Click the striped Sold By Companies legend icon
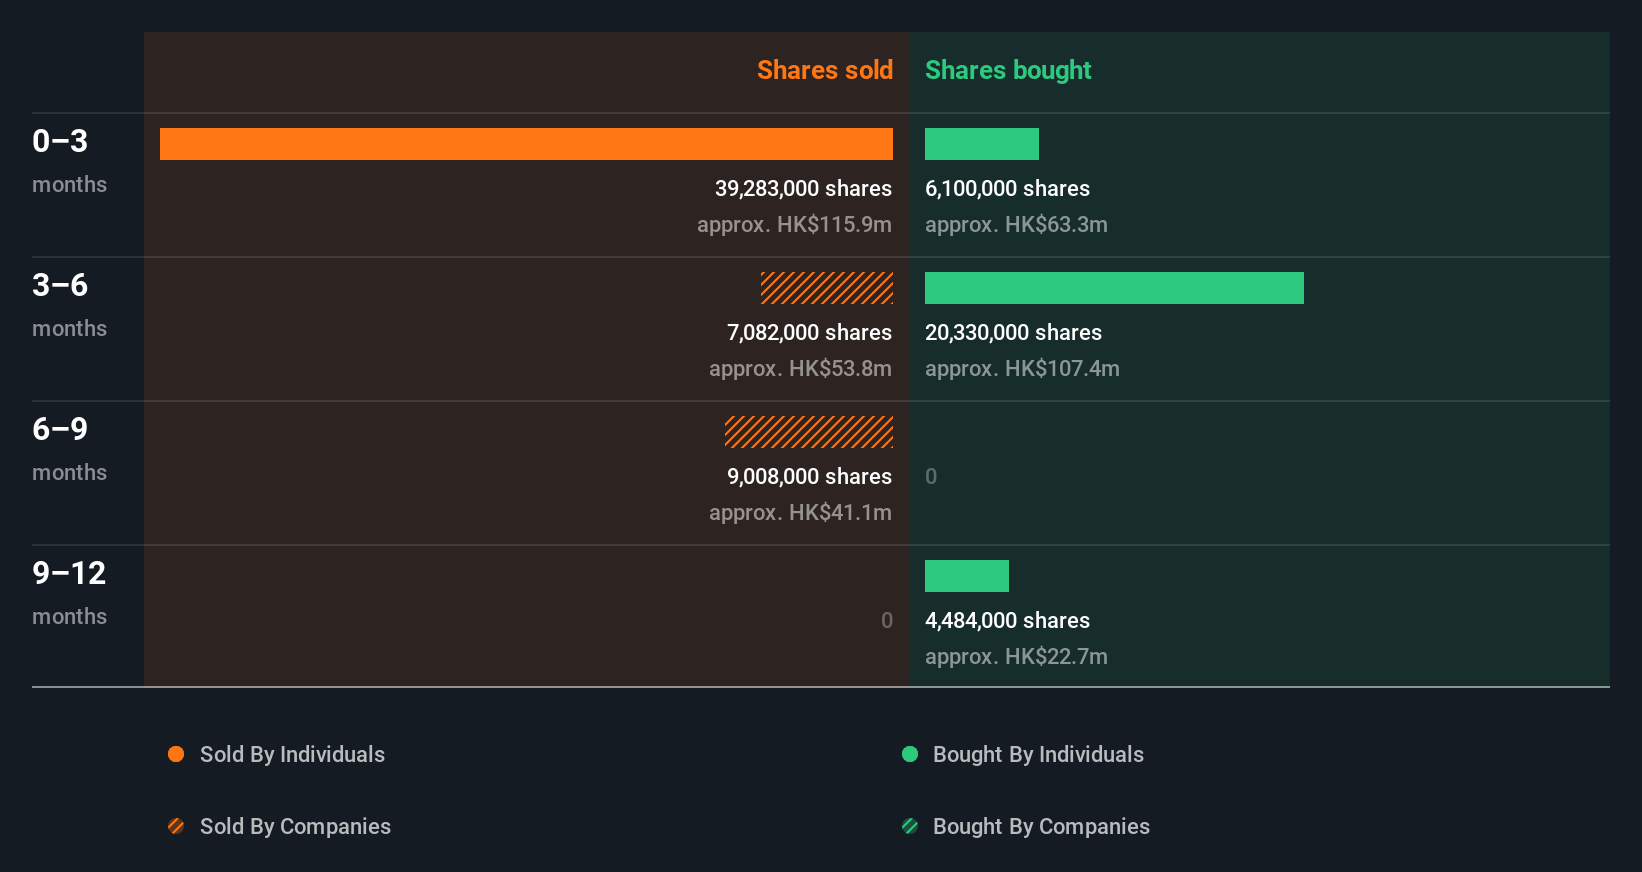The width and height of the screenshot is (1642, 872). click(176, 826)
